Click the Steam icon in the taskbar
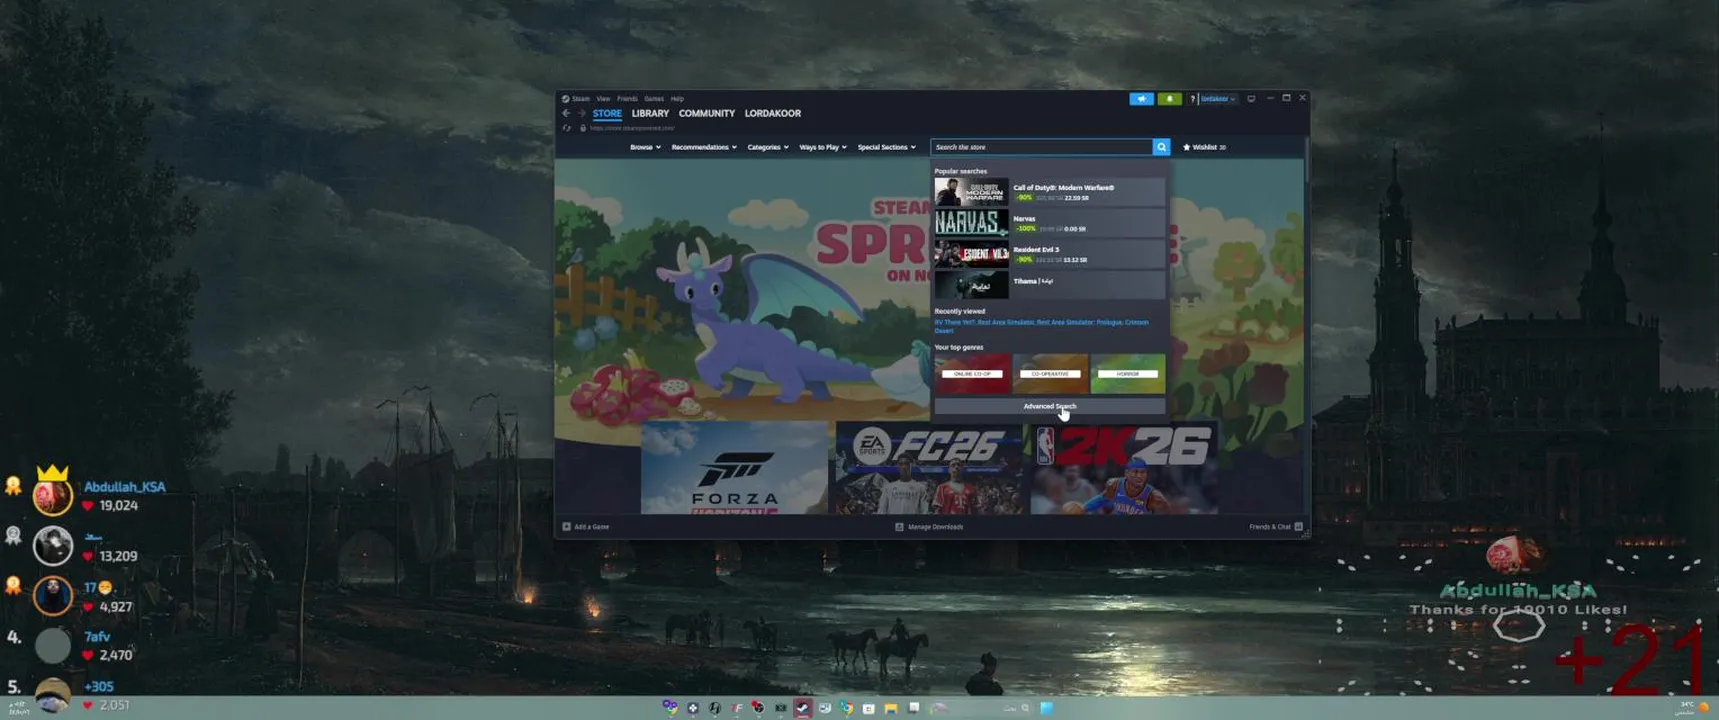Image resolution: width=1719 pixels, height=720 pixels. pyautogui.click(x=802, y=708)
